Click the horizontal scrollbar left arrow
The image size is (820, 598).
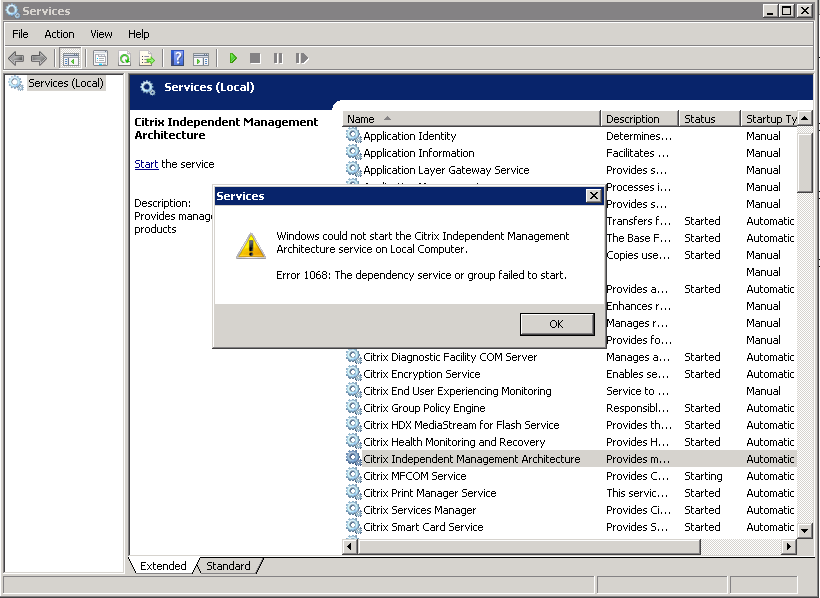click(x=350, y=547)
